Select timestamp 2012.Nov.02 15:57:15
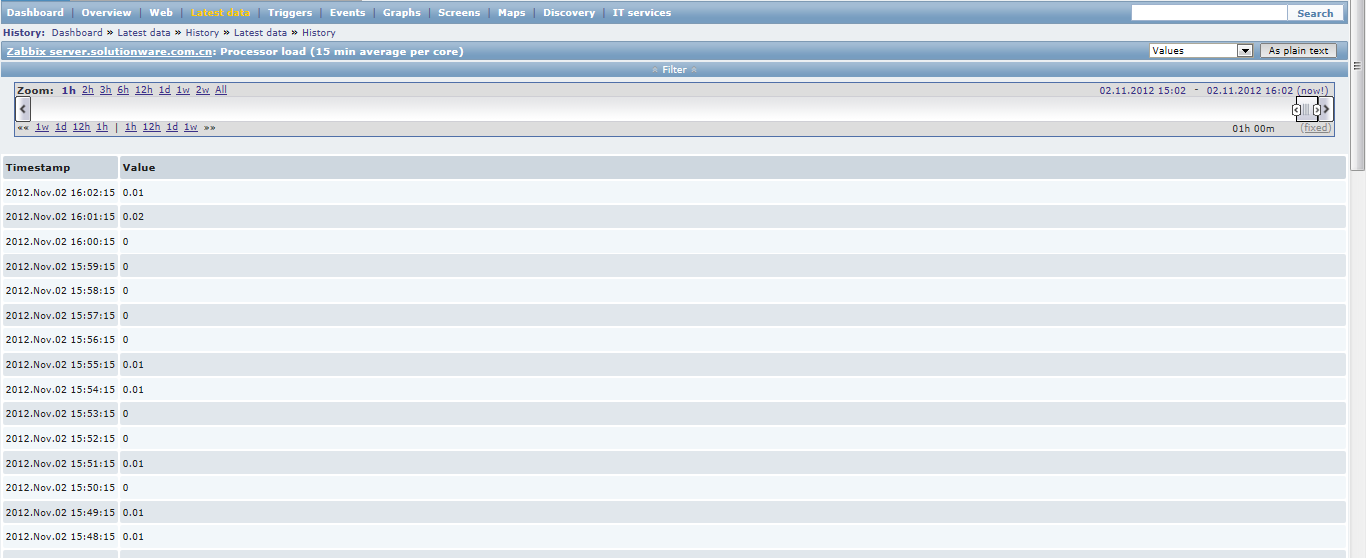1366x558 pixels. coord(60,315)
